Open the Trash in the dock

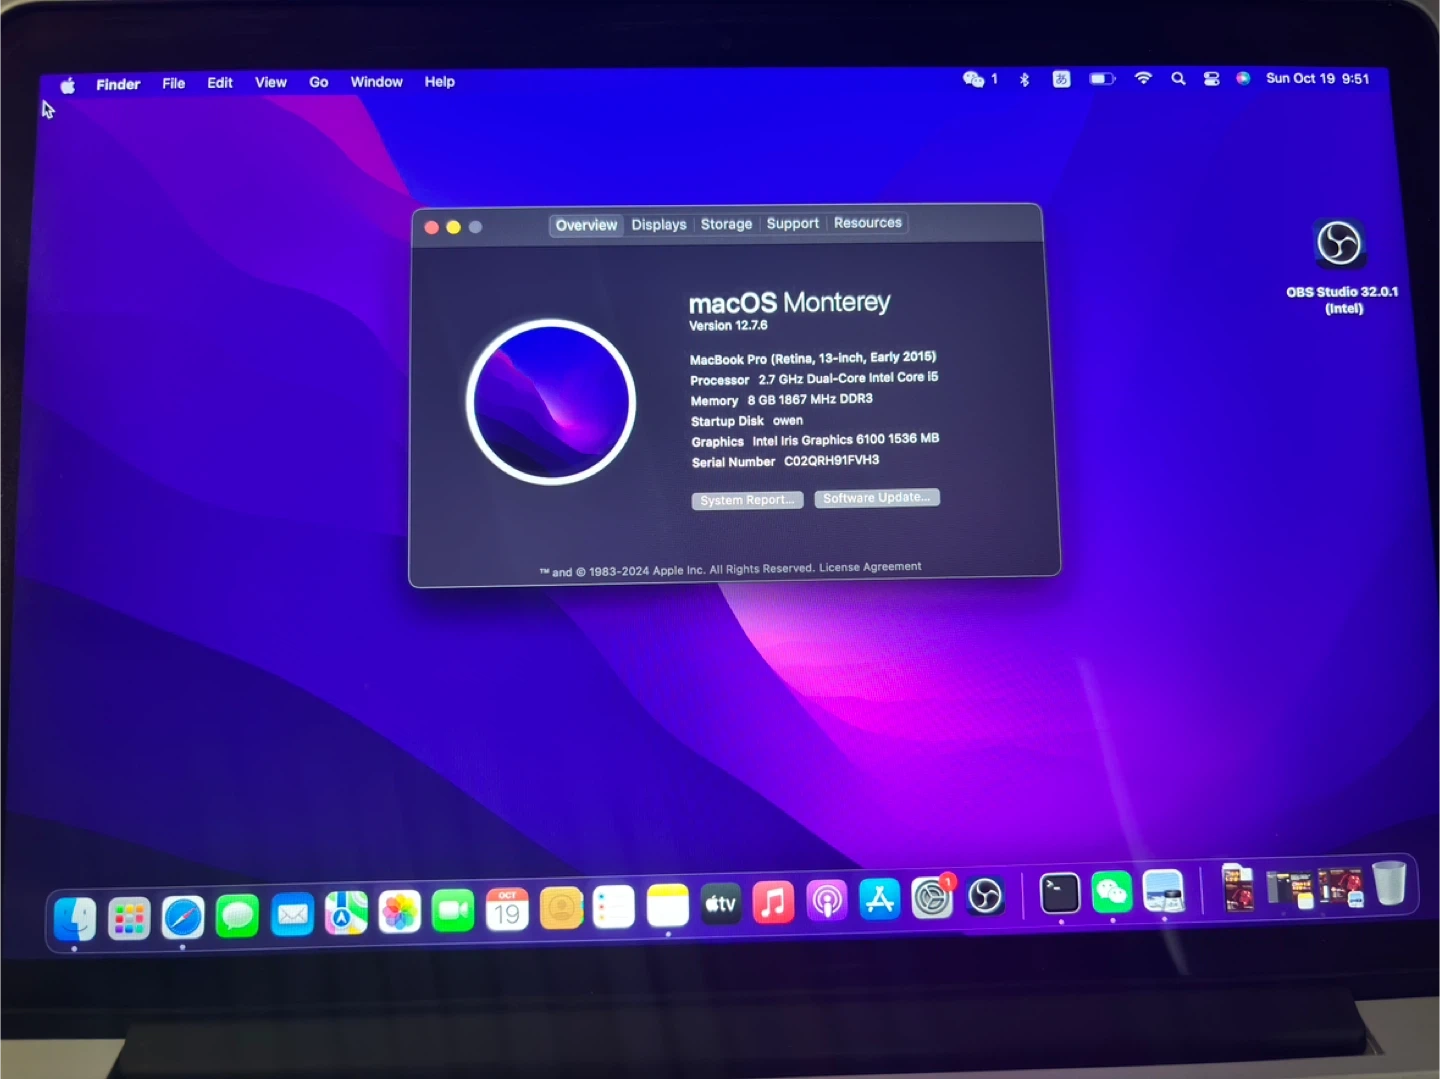[1389, 883]
